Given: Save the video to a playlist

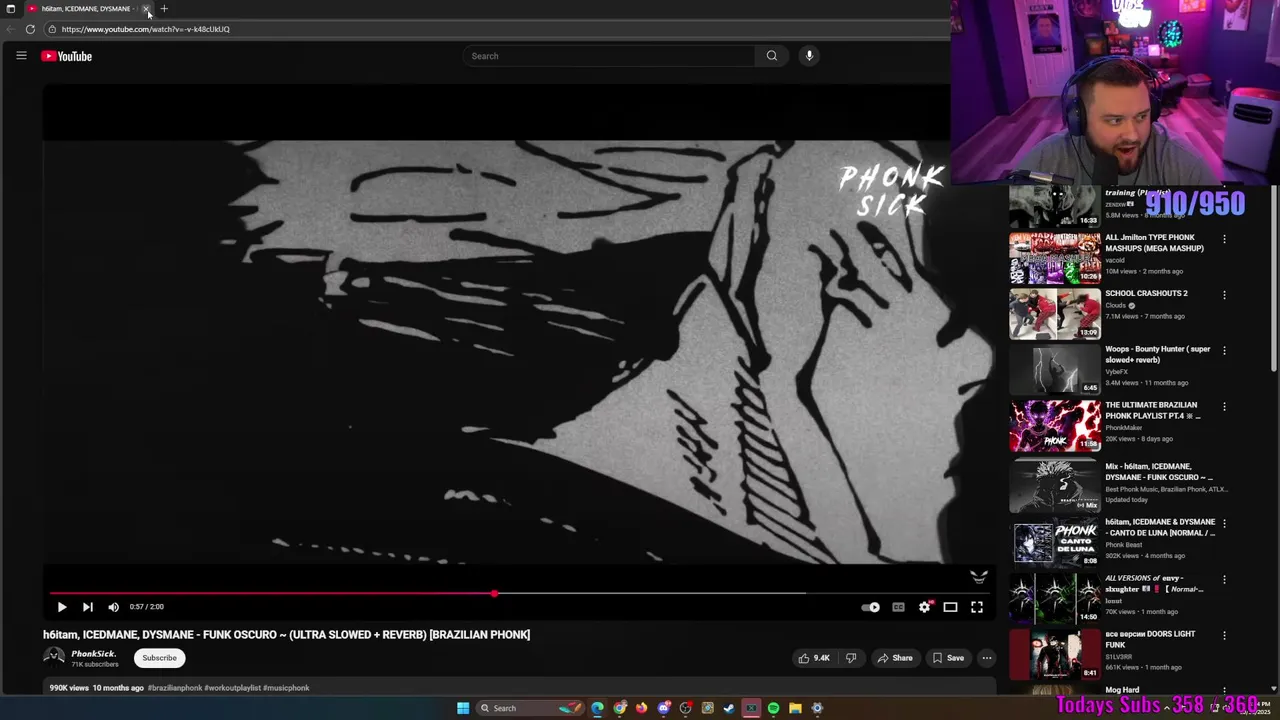Looking at the screenshot, I should click(948, 658).
